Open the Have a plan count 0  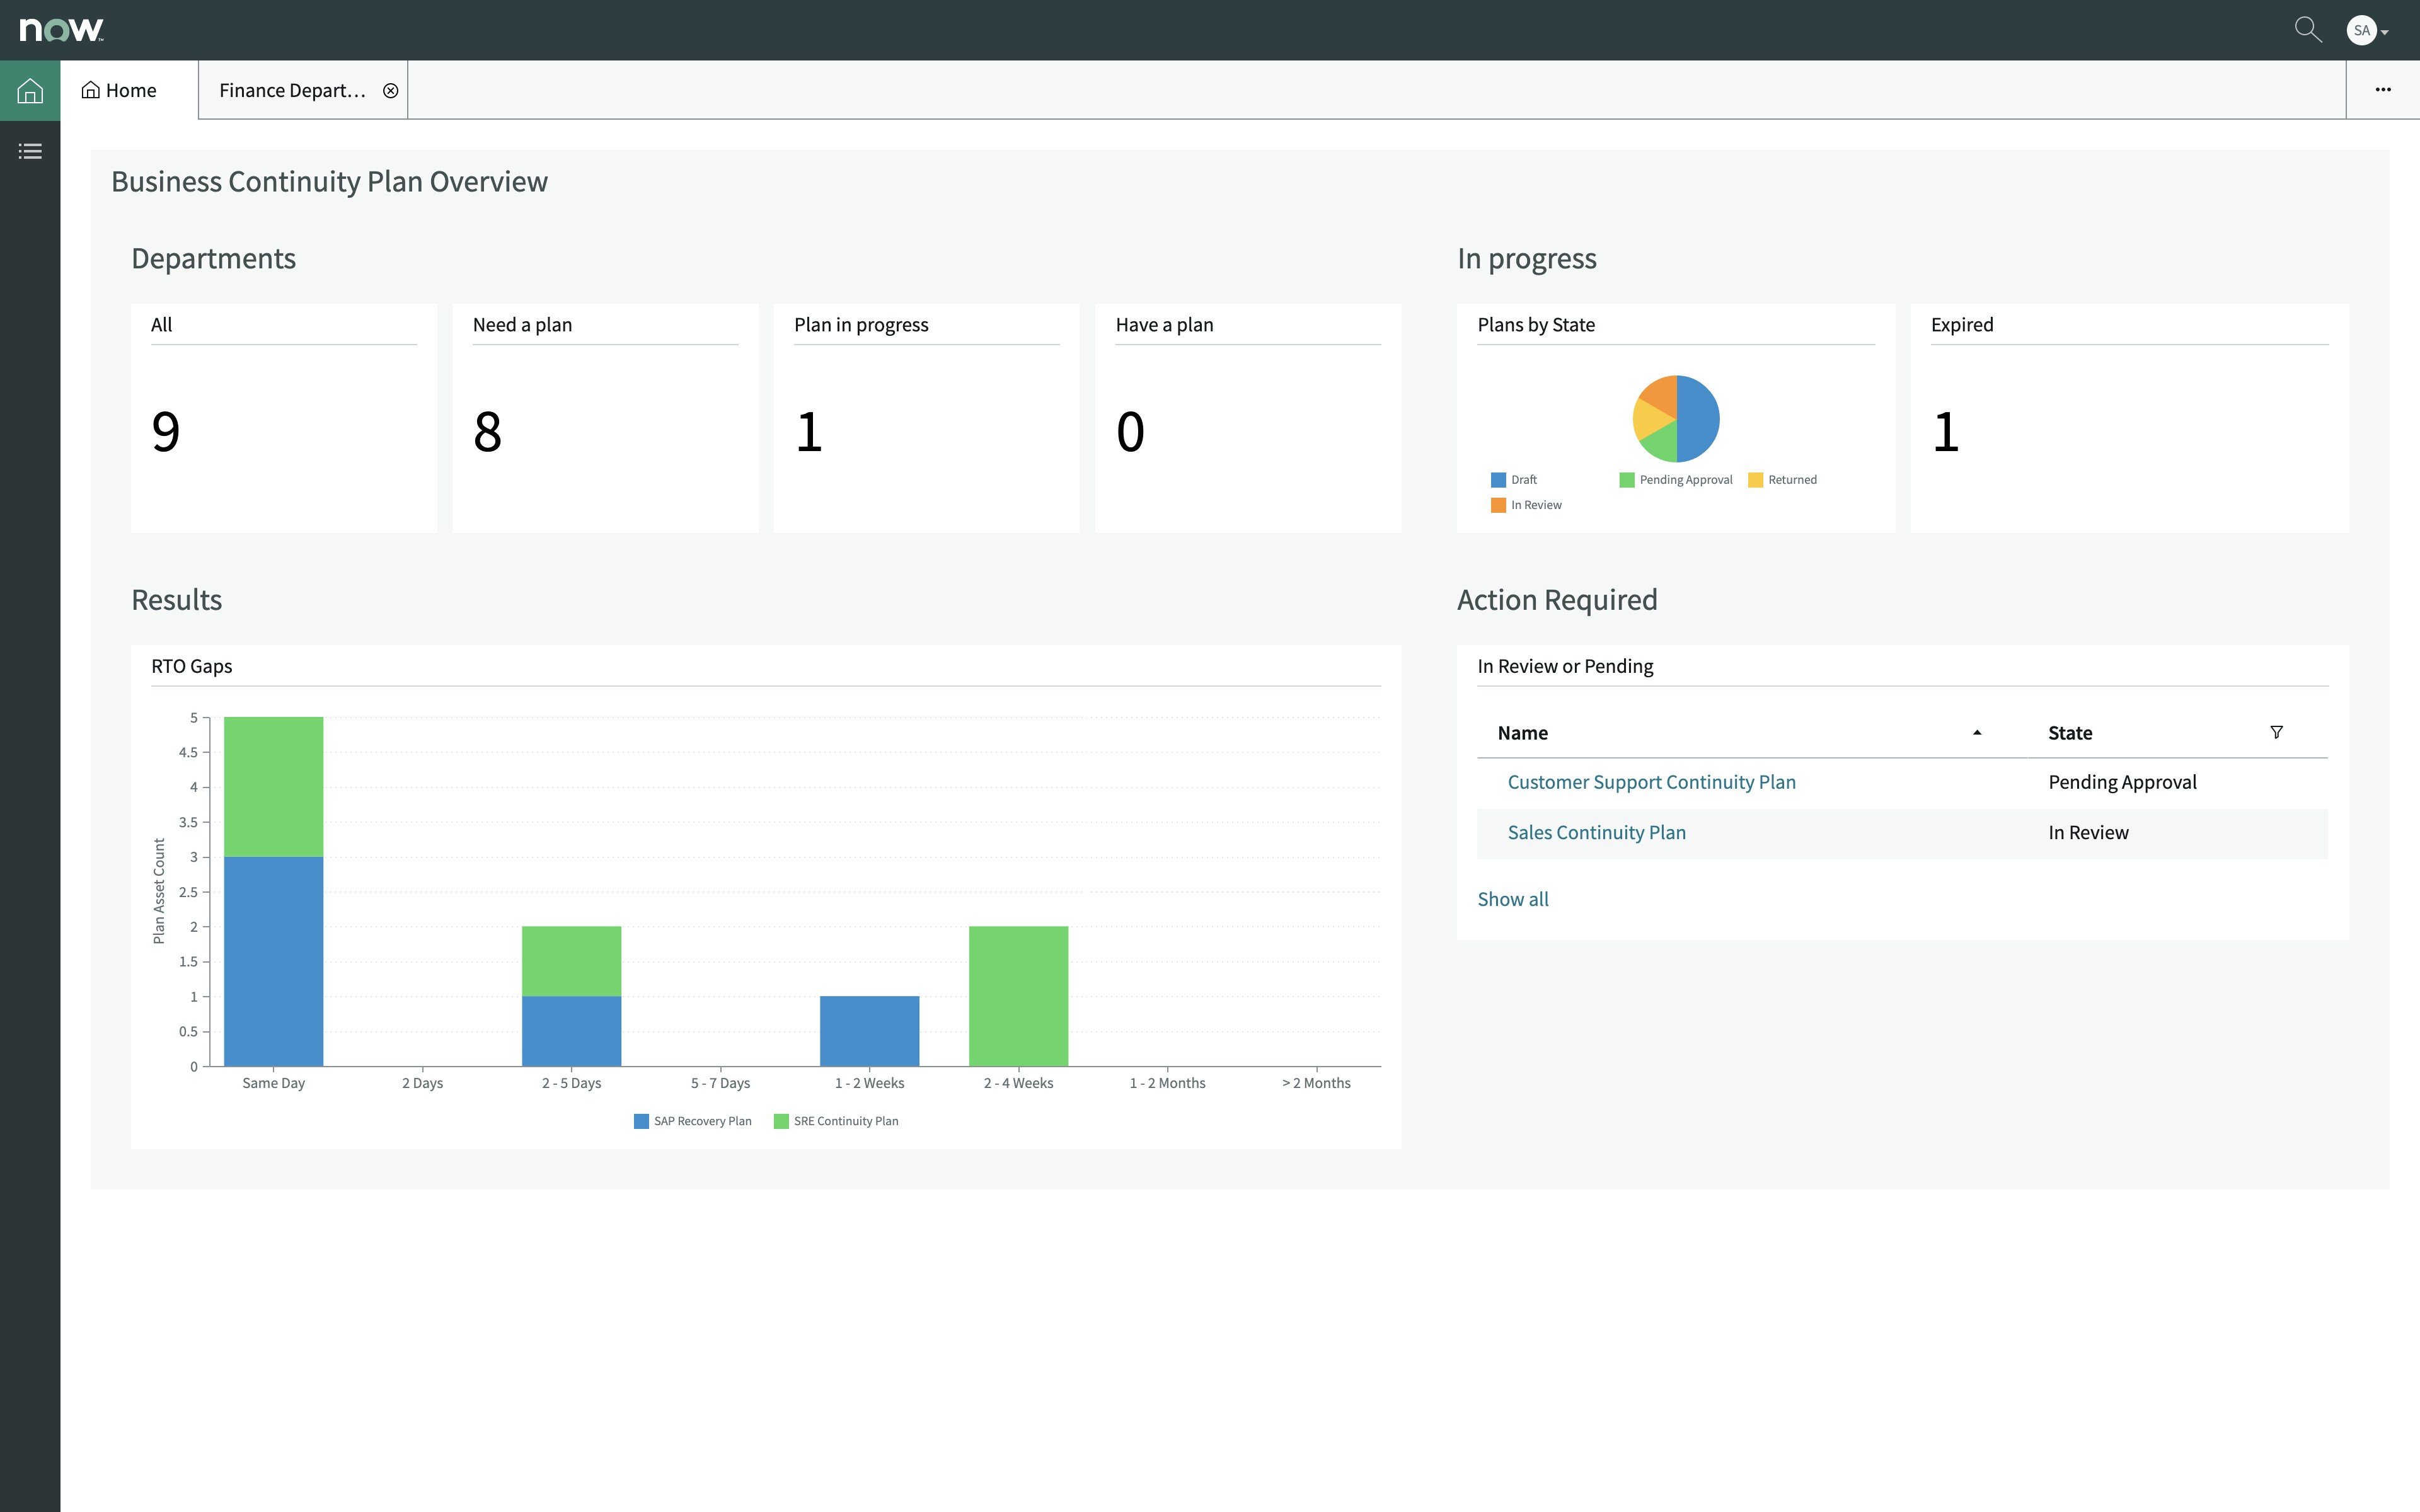point(1130,432)
